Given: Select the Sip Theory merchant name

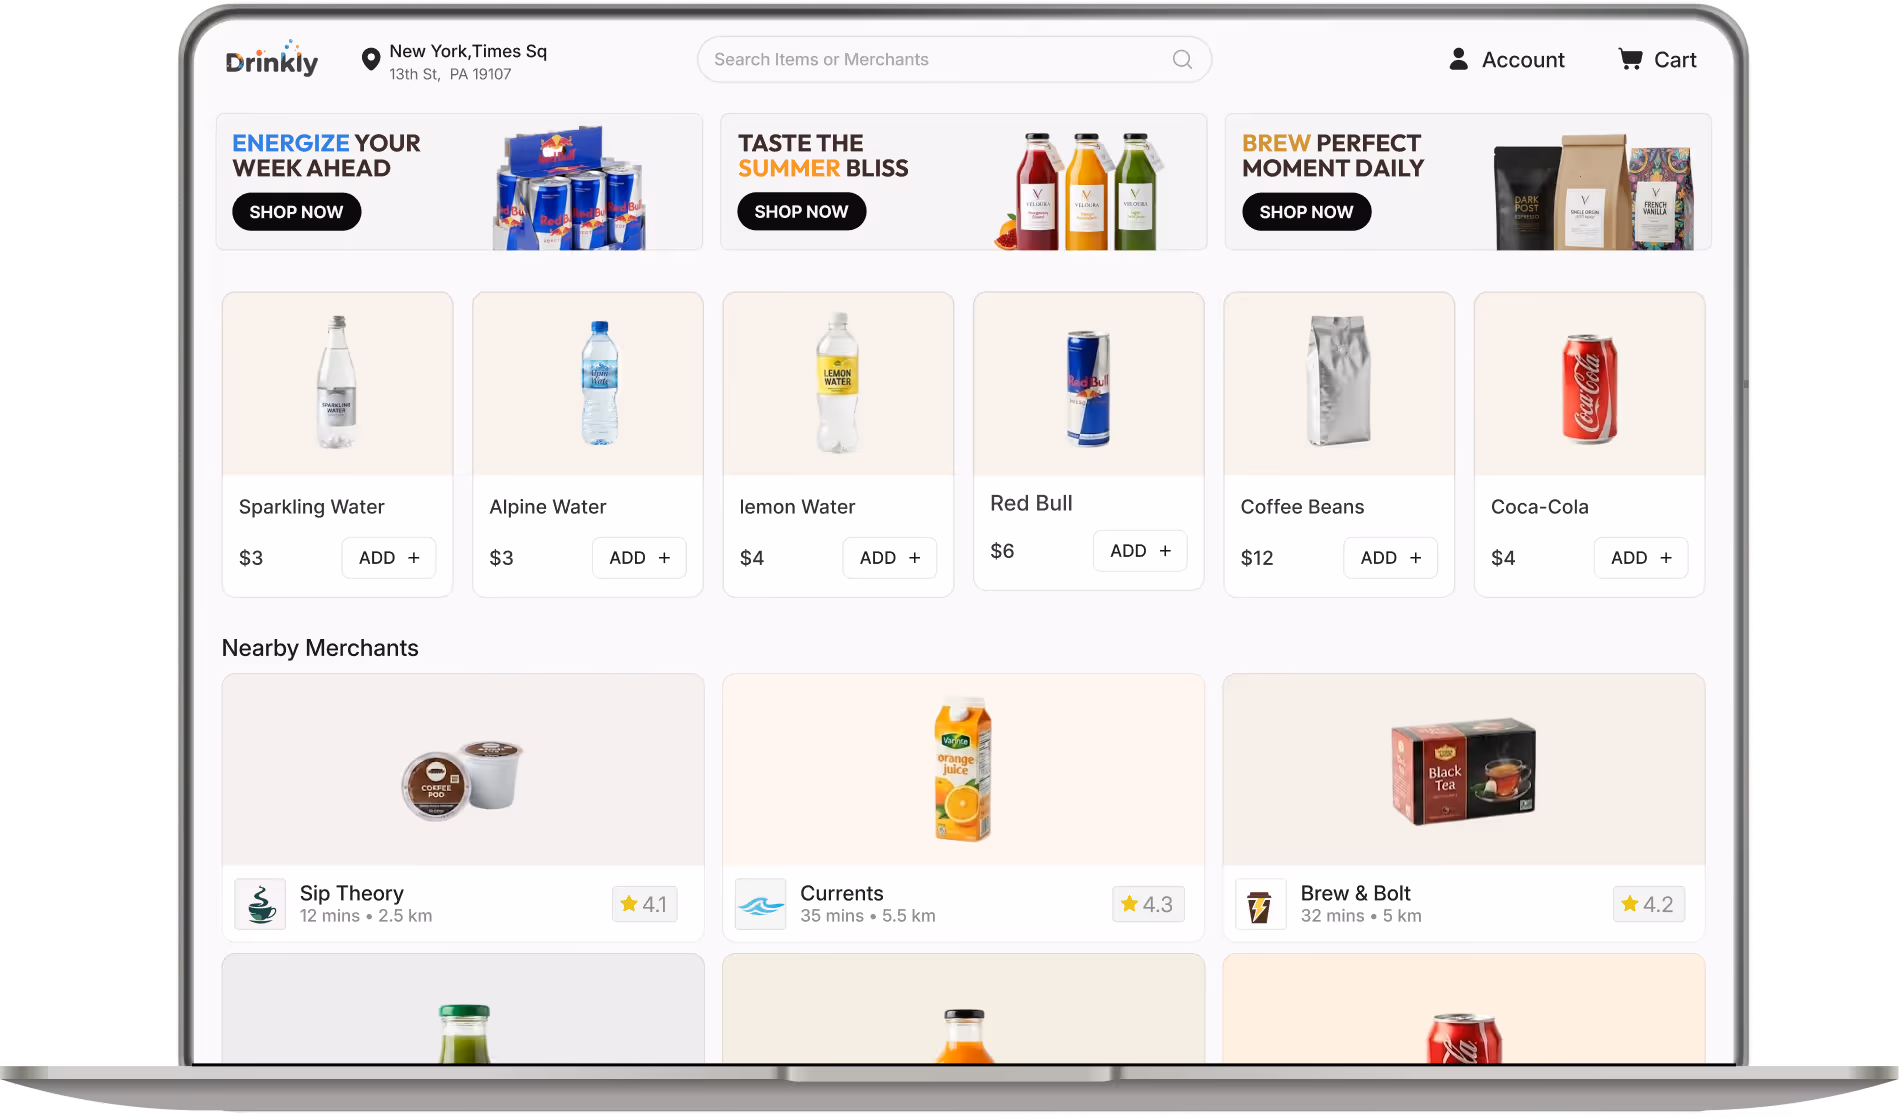Looking at the screenshot, I should (352, 893).
